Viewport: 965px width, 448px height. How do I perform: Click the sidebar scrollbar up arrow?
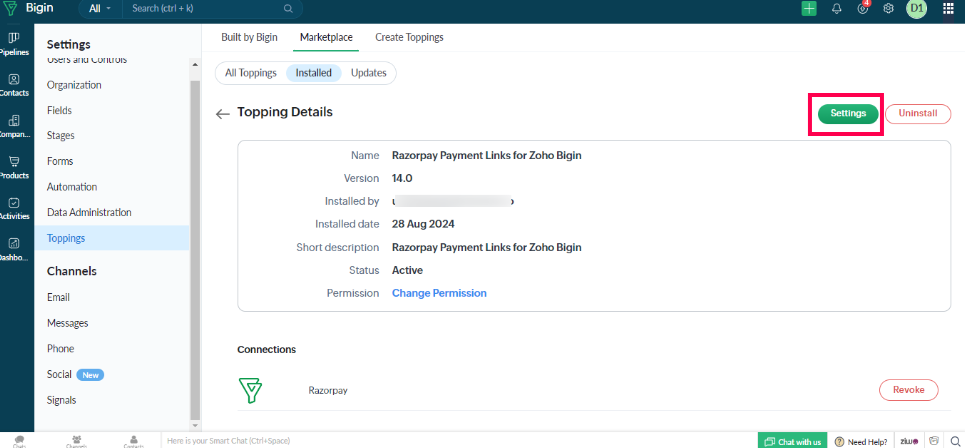coord(195,64)
